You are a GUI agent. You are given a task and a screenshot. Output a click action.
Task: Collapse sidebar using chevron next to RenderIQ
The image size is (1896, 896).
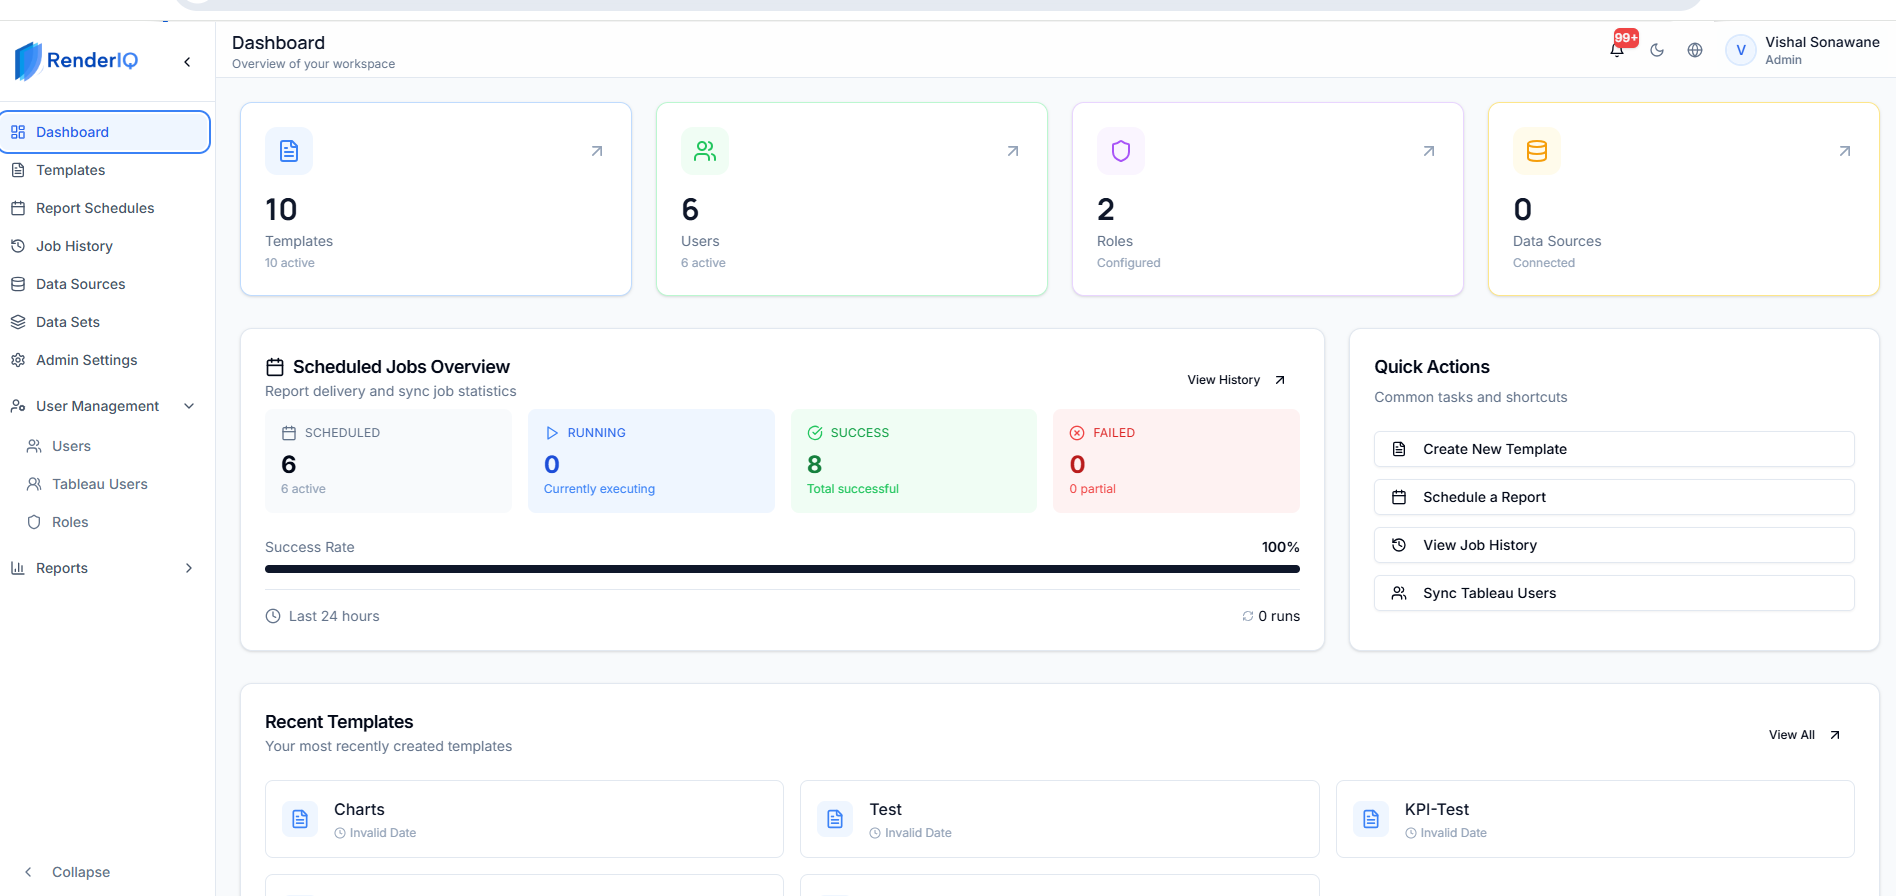(187, 62)
